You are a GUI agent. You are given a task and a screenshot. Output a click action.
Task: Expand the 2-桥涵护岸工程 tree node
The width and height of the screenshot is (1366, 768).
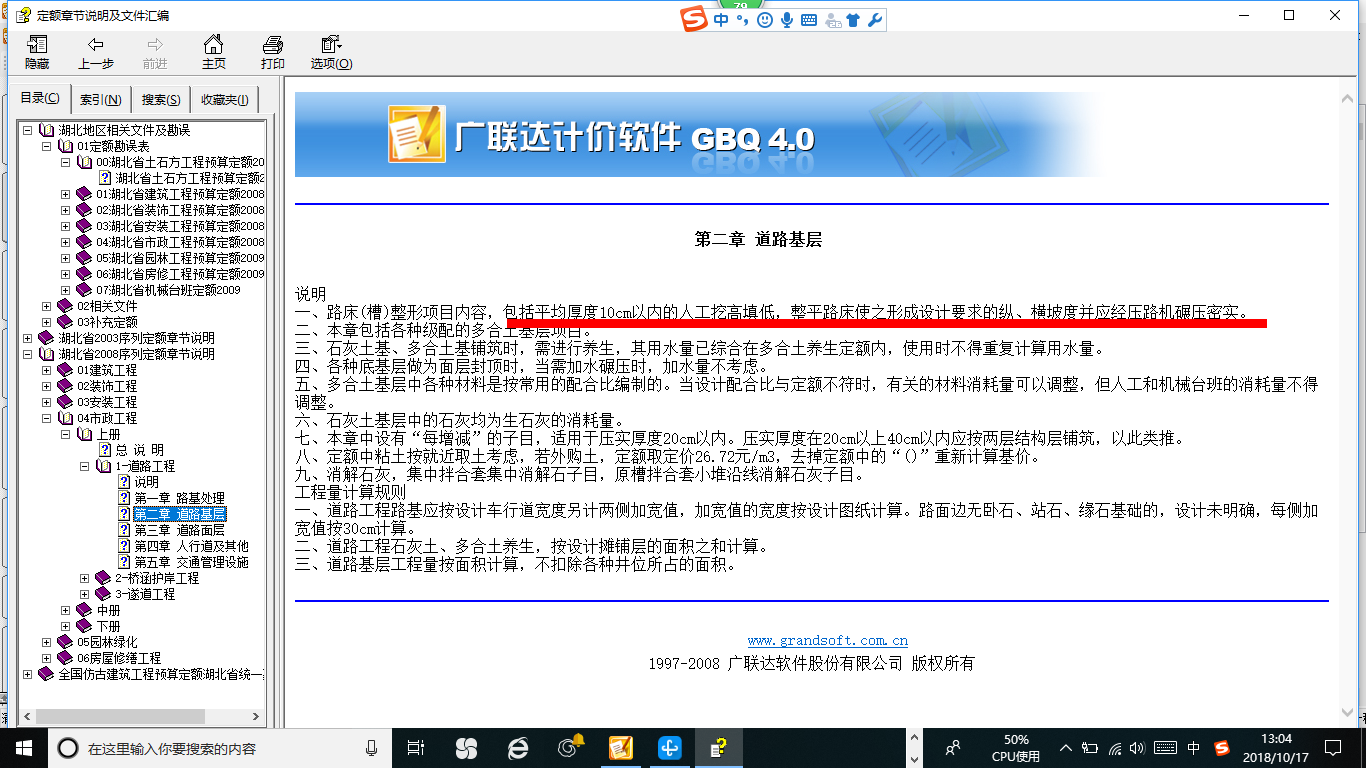click(x=85, y=578)
